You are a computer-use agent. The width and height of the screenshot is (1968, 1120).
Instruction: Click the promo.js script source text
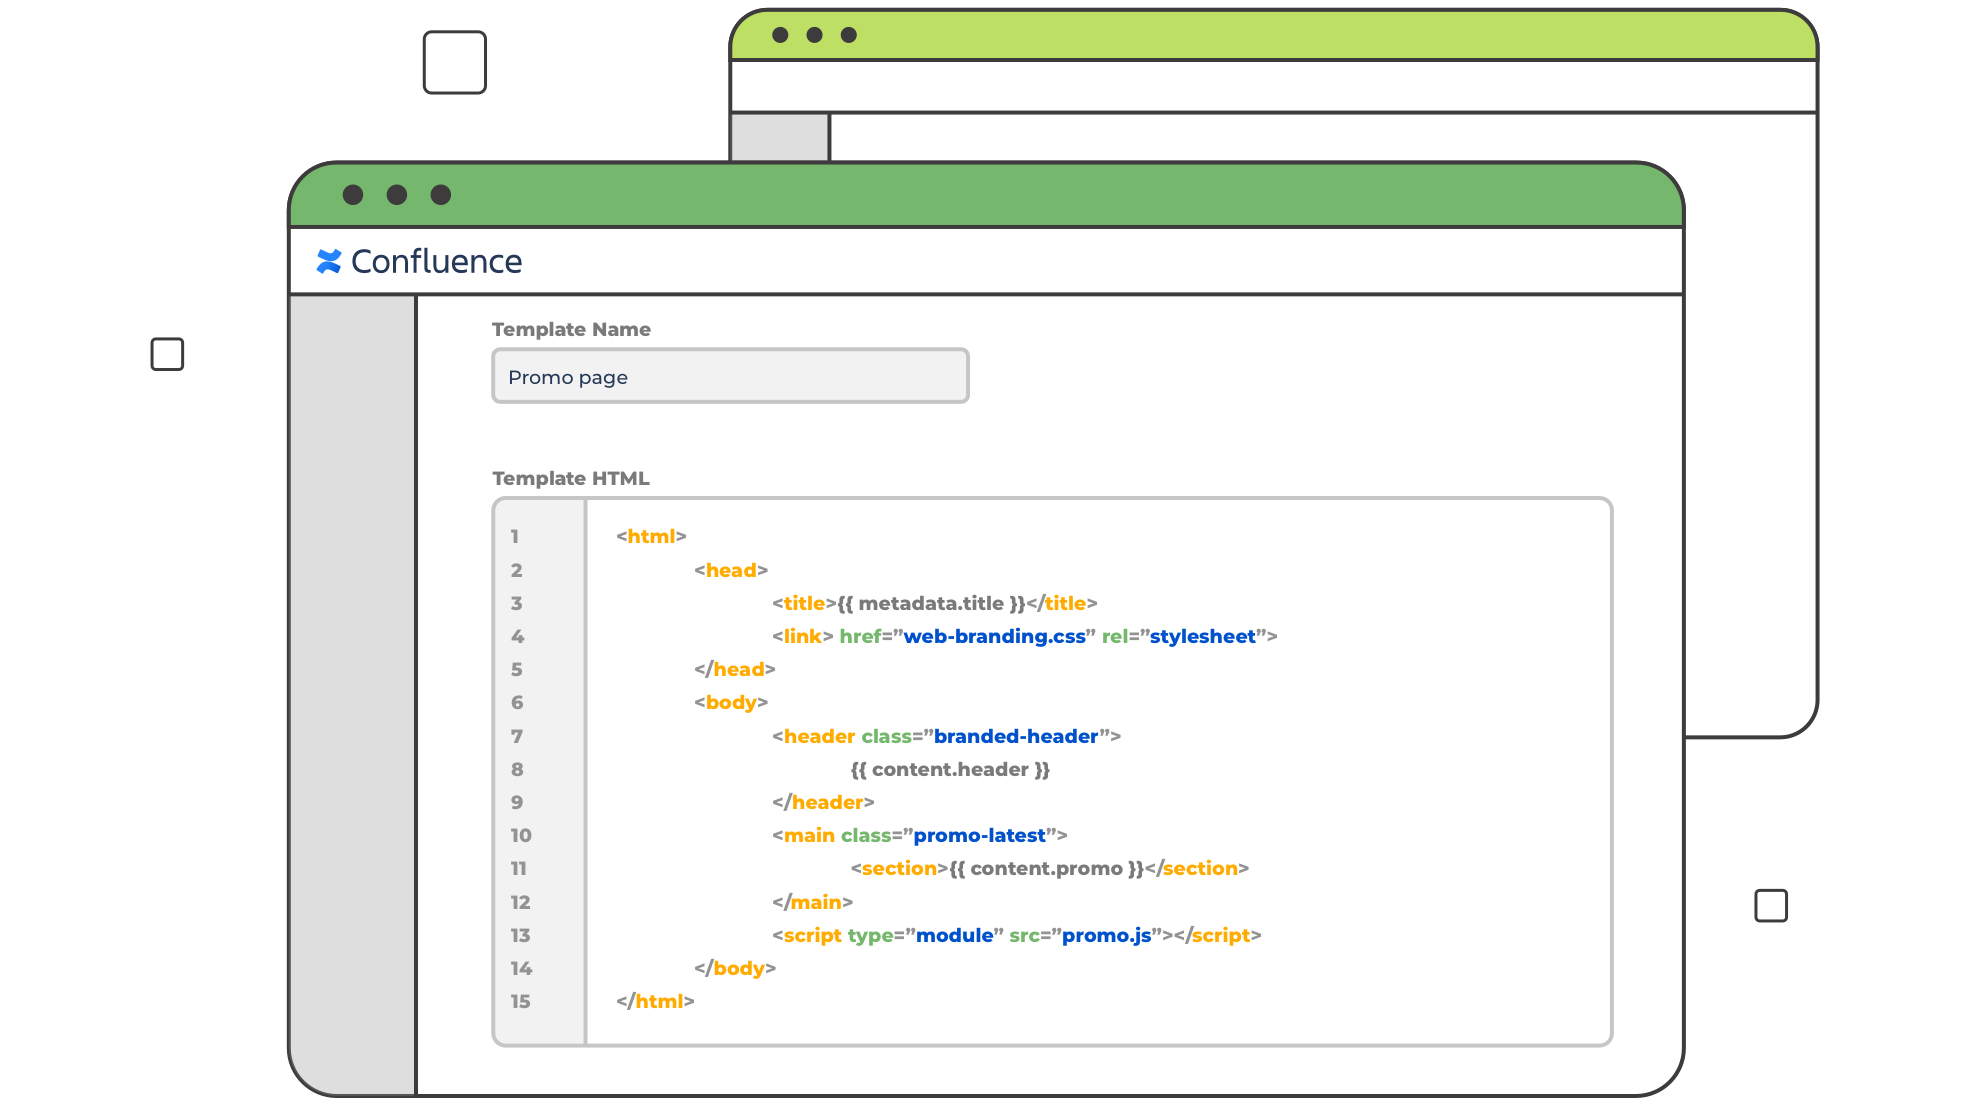pos(1106,936)
